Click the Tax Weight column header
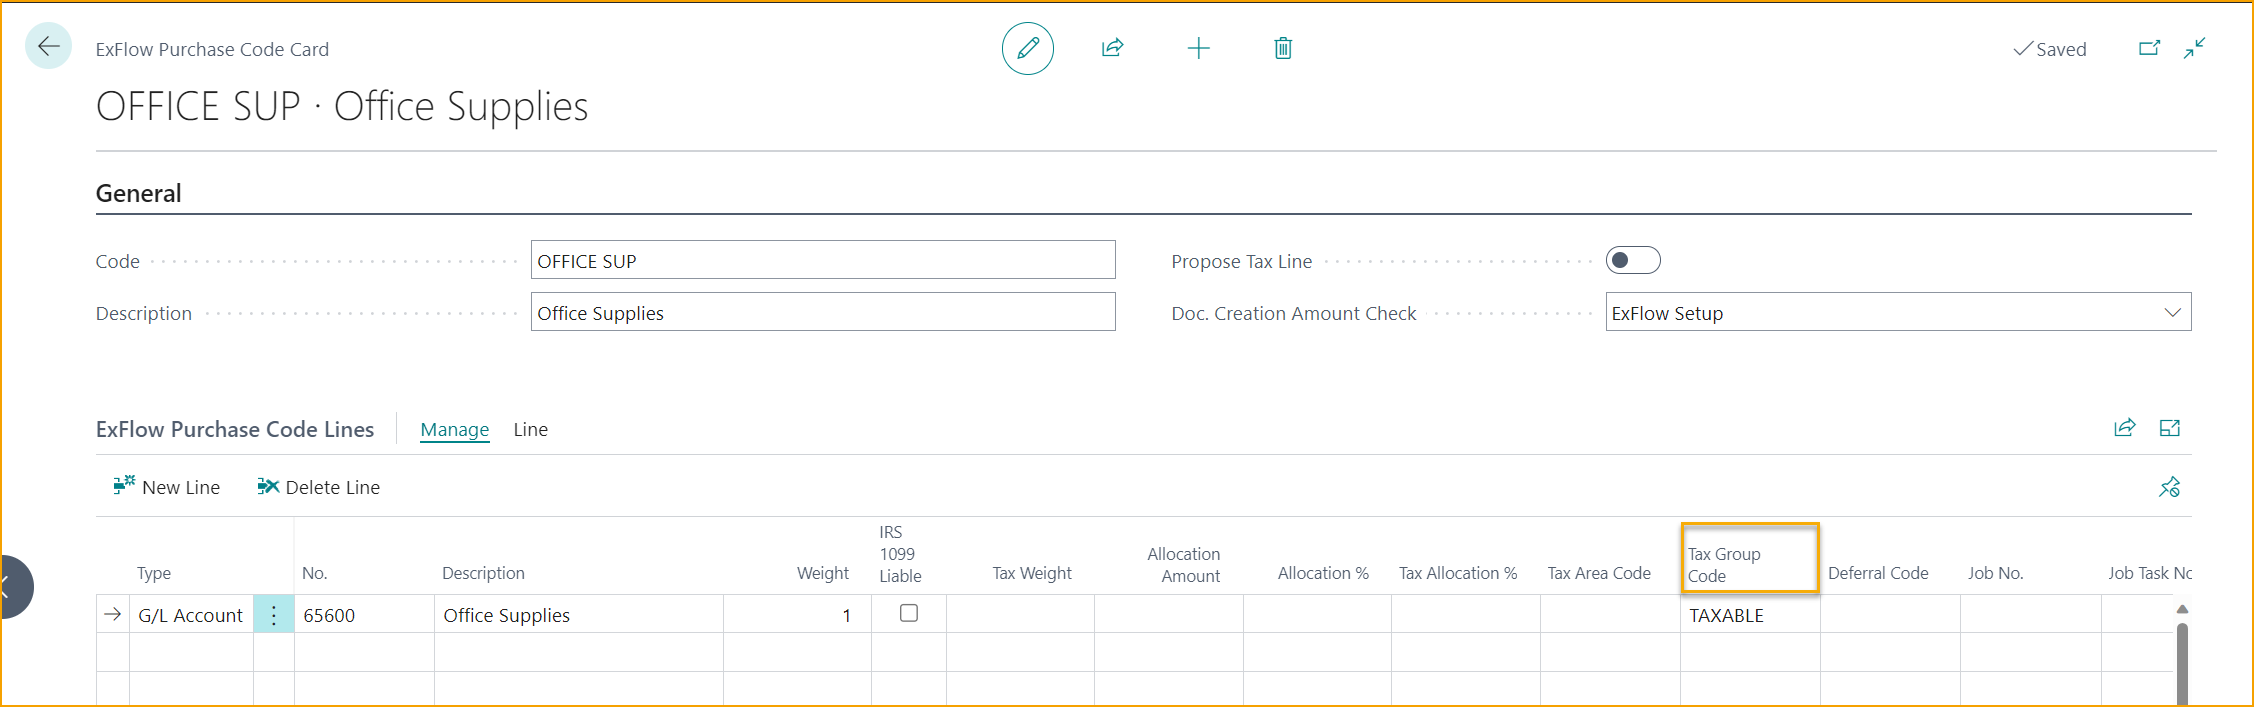This screenshot has height=707, width=2254. [1032, 573]
